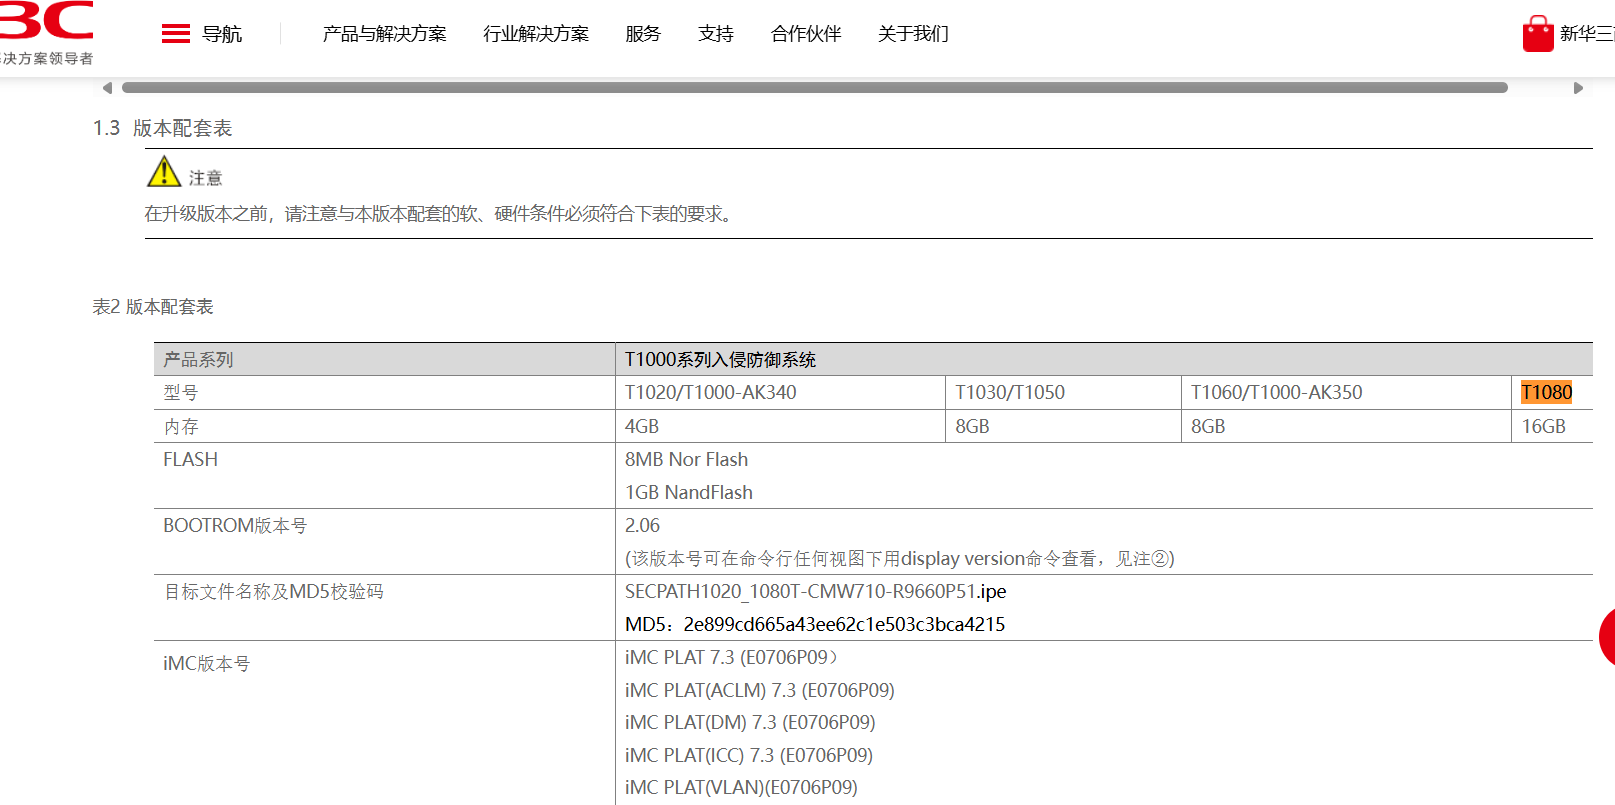
Task: Click the iMC PLAT(ACLM) 7.3 line
Action: (760, 690)
